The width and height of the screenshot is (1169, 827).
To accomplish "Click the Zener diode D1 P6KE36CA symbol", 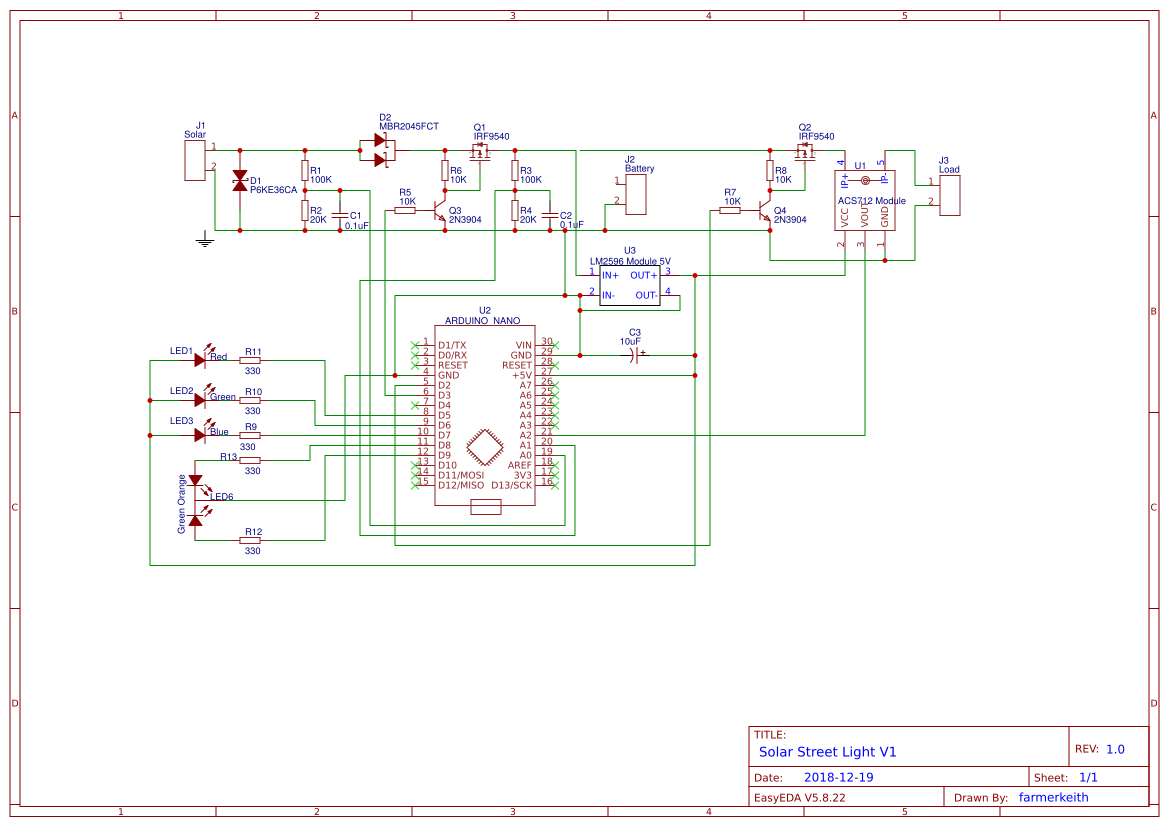I will 240,180.
